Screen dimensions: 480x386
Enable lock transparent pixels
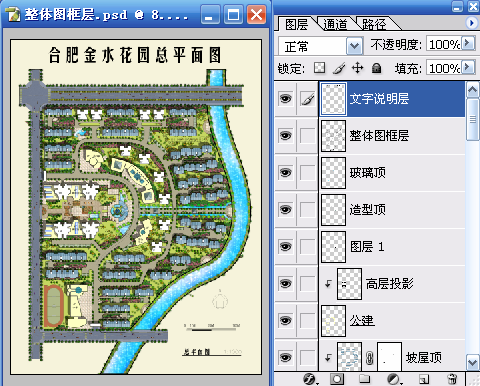click(x=319, y=68)
